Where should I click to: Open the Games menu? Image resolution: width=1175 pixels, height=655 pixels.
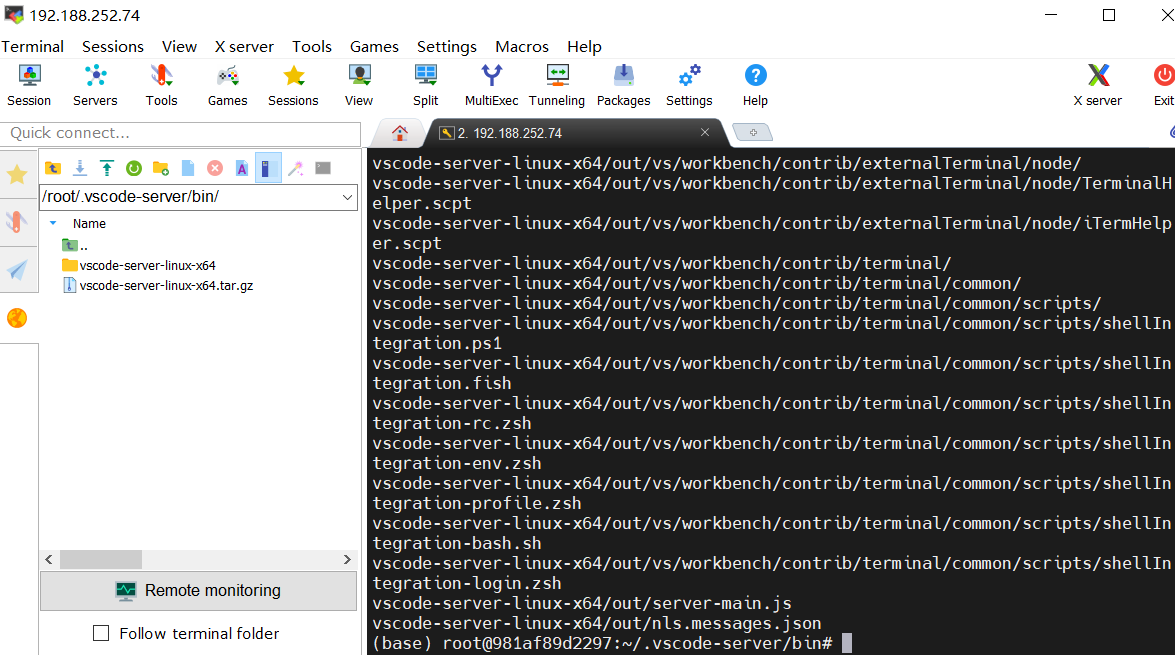tap(374, 46)
